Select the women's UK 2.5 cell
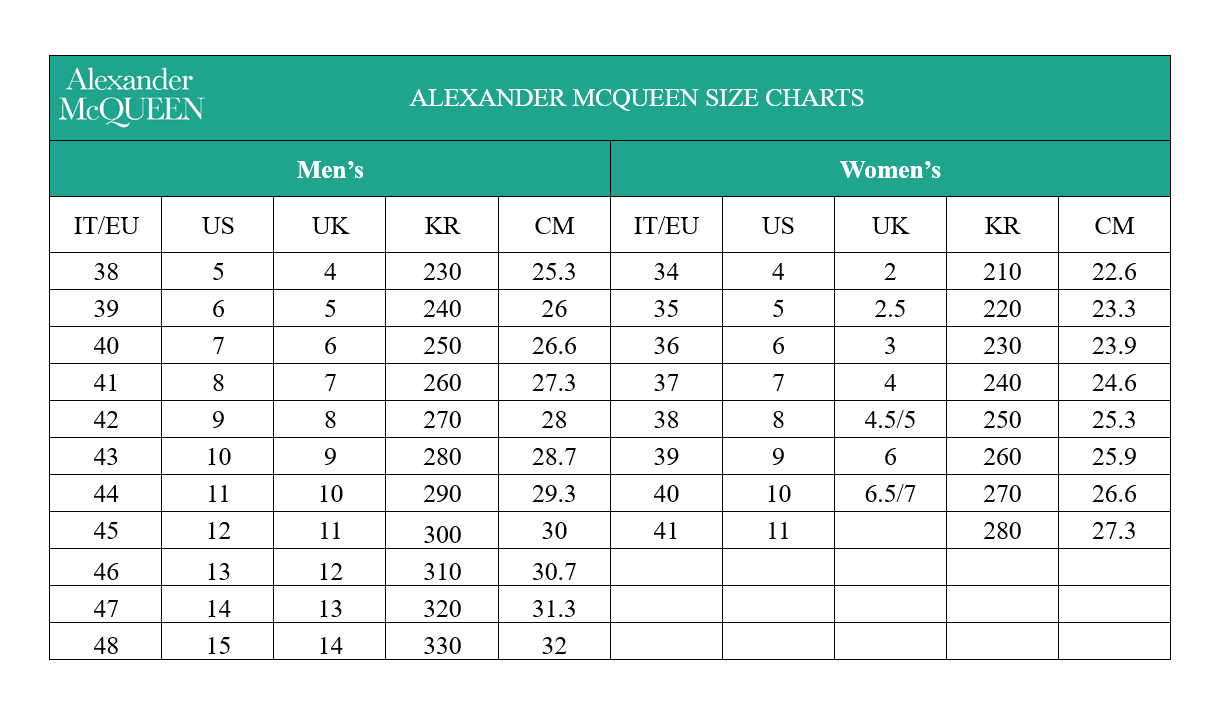The image size is (1220, 710). 890,309
